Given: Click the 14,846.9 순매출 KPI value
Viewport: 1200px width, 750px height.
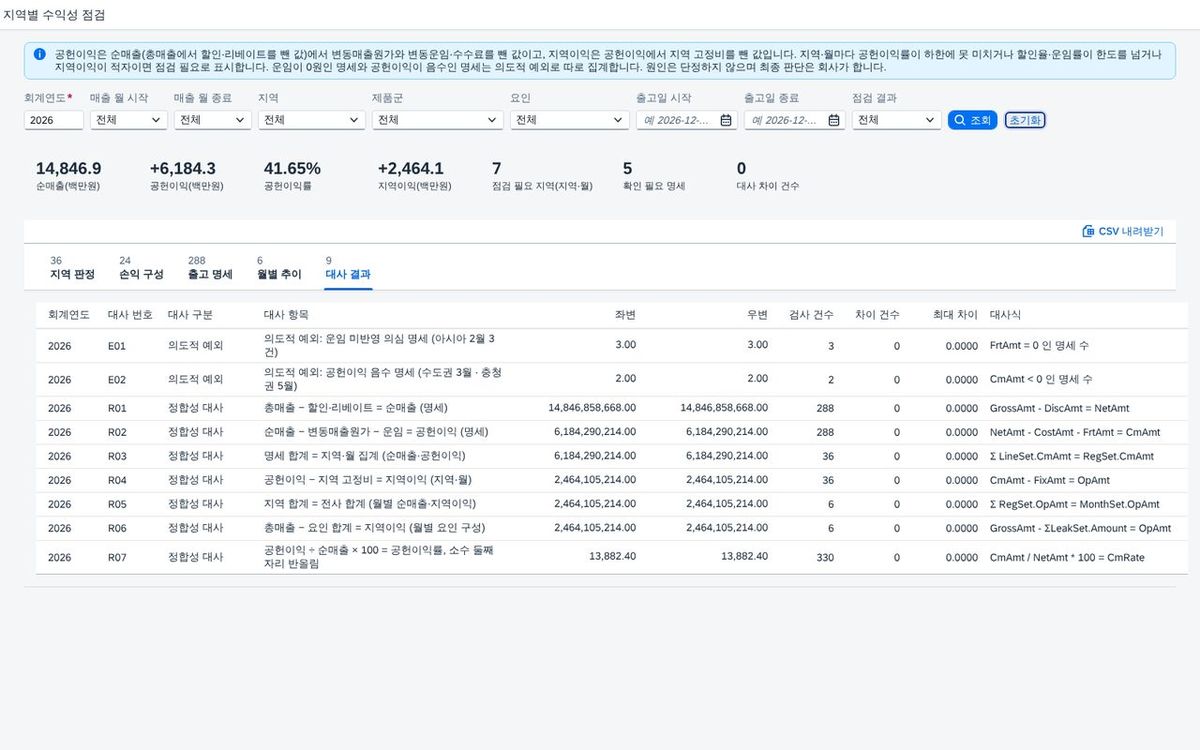Looking at the screenshot, I should [x=68, y=168].
